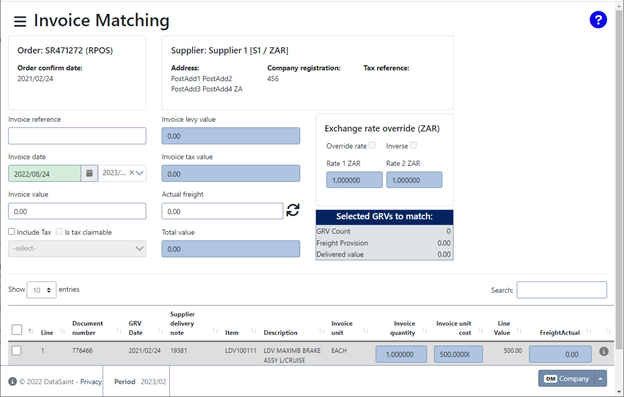Viewport: 624px width, 397px height.
Task: Expand the tax type -select- dropdown
Action: click(77, 249)
